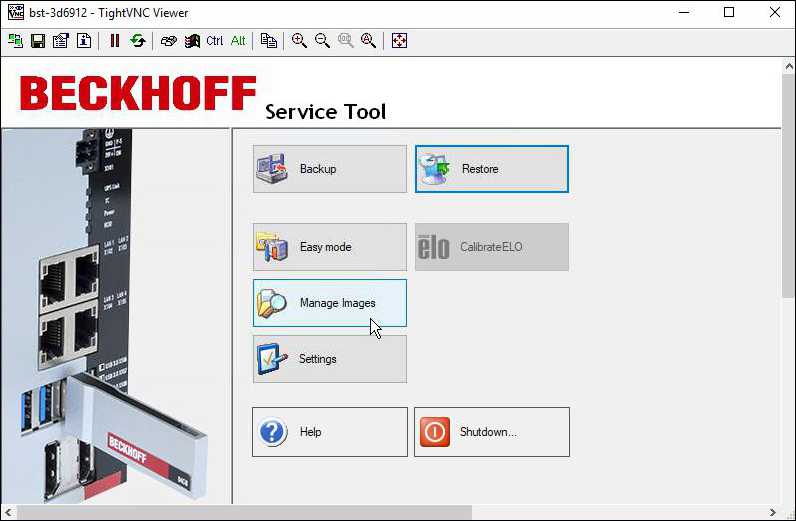Save the session using the floppy disk icon

click(38, 41)
